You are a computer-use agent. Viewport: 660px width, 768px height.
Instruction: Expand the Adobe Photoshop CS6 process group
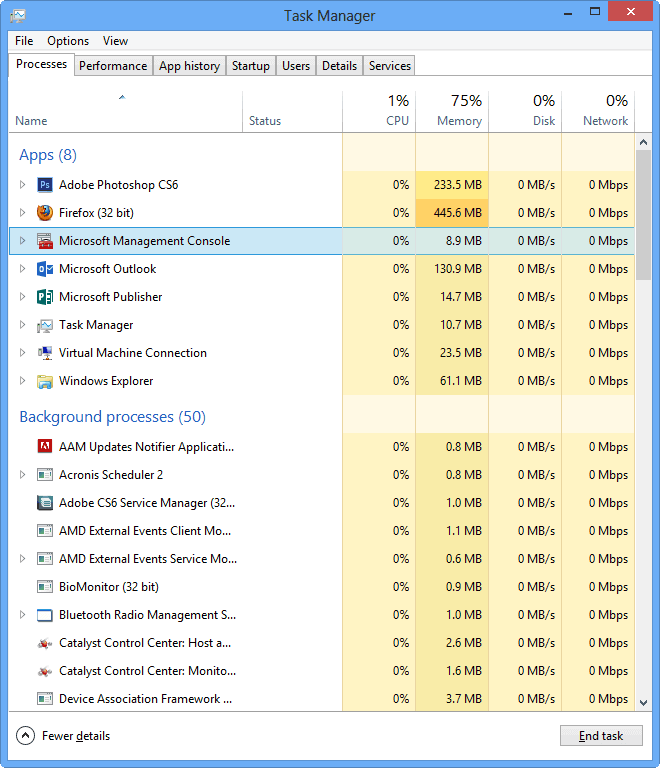[22, 185]
